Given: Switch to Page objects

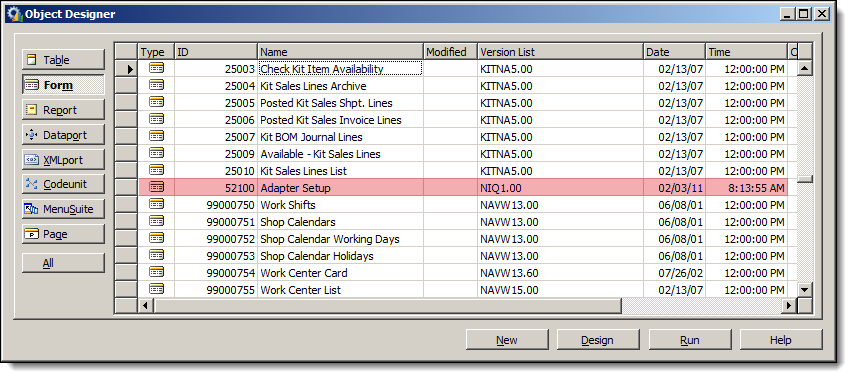Looking at the screenshot, I should (x=63, y=234).
